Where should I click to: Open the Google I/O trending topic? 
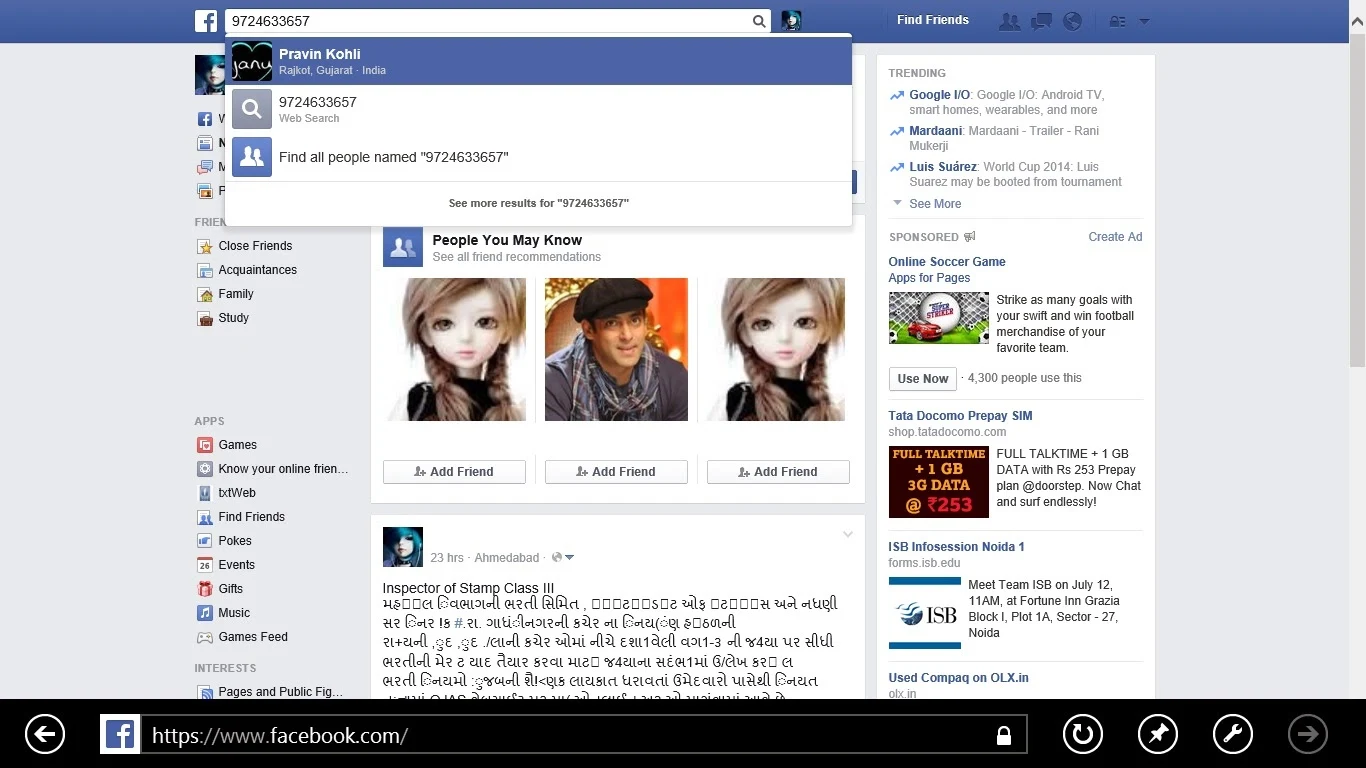(x=939, y=95)
